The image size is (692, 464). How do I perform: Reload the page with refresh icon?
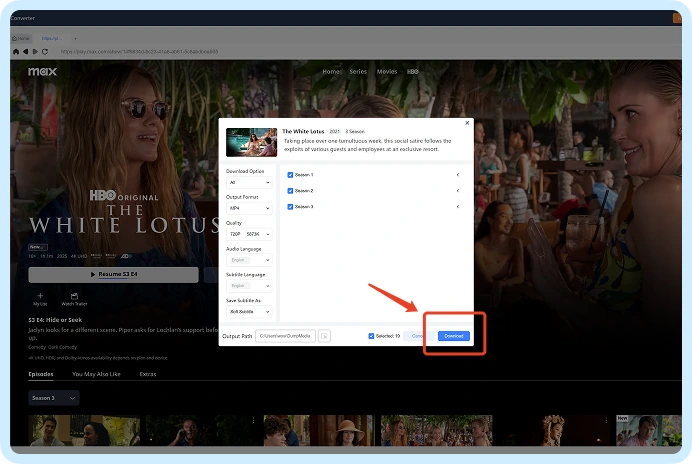pos(45,52)
